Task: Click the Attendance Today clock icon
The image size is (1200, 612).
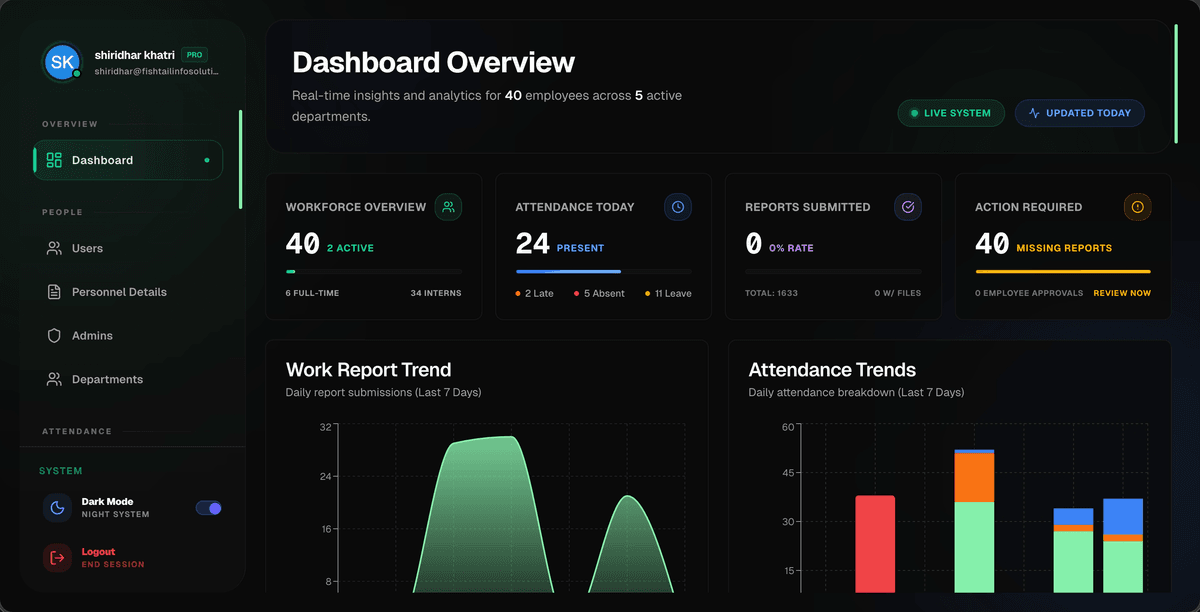Action: pos(678,207)
